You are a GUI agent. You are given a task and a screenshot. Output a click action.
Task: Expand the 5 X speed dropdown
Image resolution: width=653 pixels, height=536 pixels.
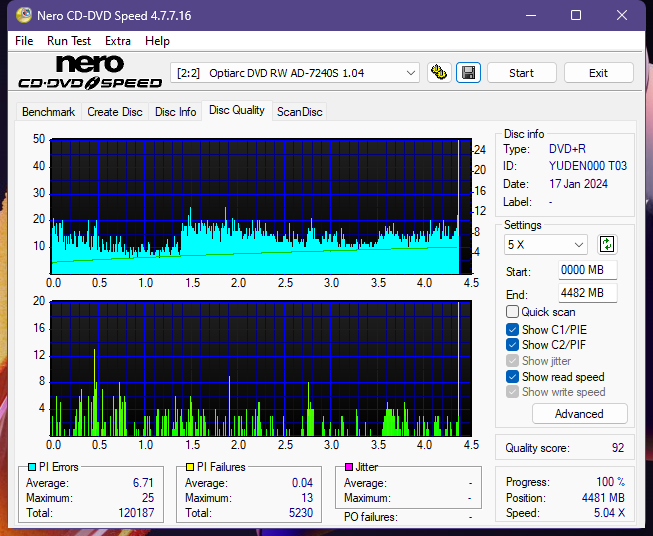(546, 244)
